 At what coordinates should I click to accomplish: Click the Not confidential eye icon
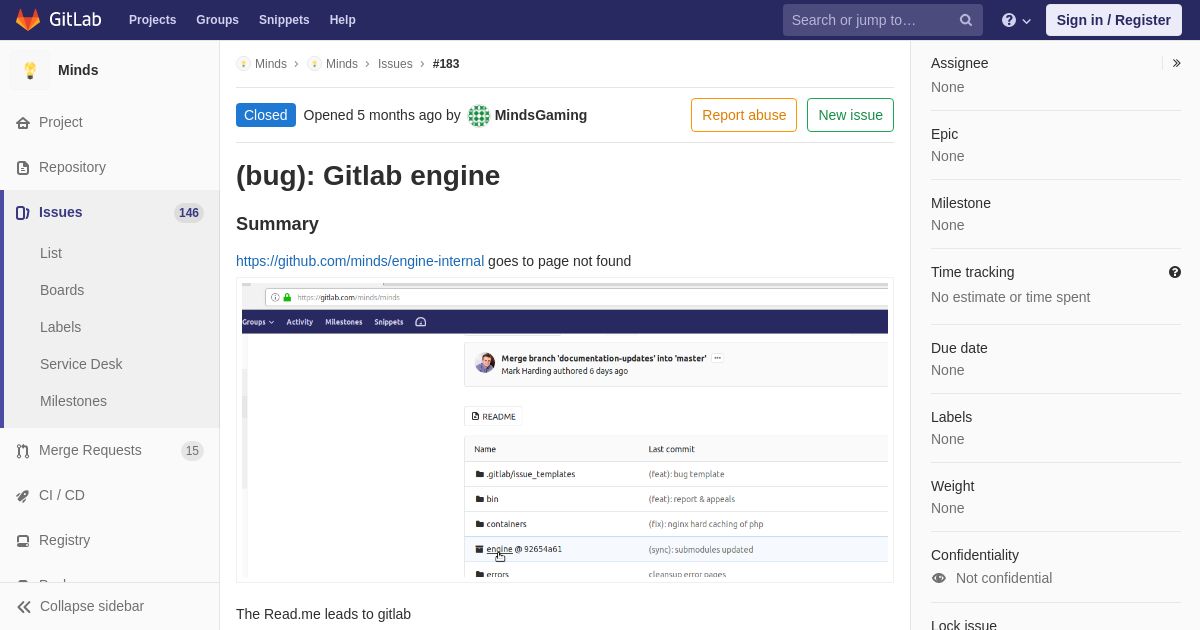[939, 578]
